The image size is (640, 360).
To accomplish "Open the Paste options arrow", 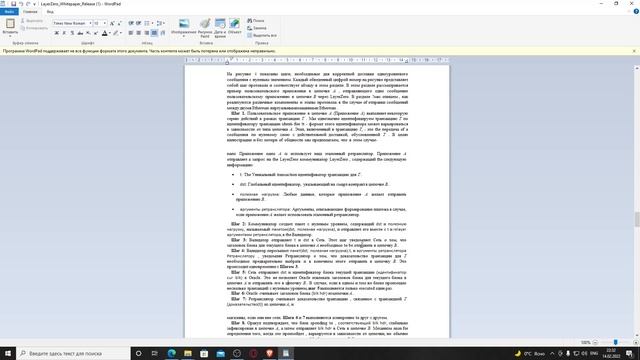I will click(10, 36).
